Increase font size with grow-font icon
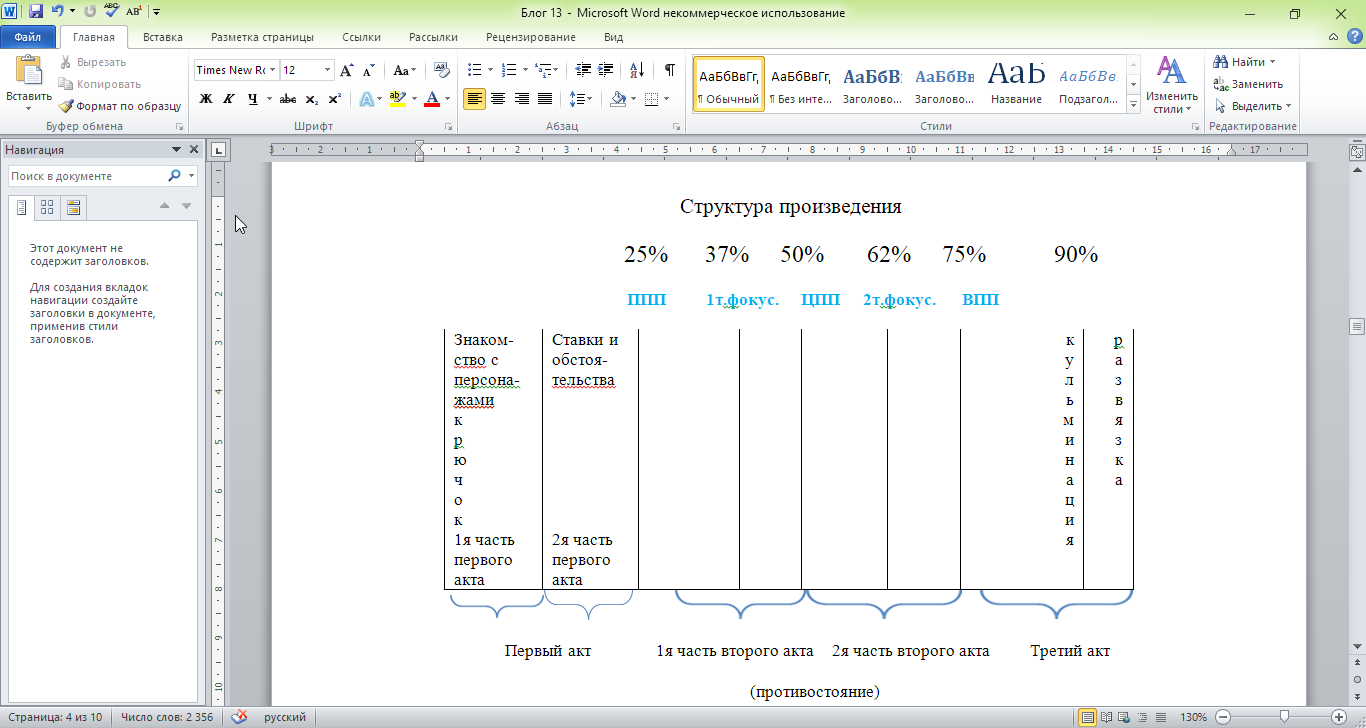1366x728 pixels. 347,70
